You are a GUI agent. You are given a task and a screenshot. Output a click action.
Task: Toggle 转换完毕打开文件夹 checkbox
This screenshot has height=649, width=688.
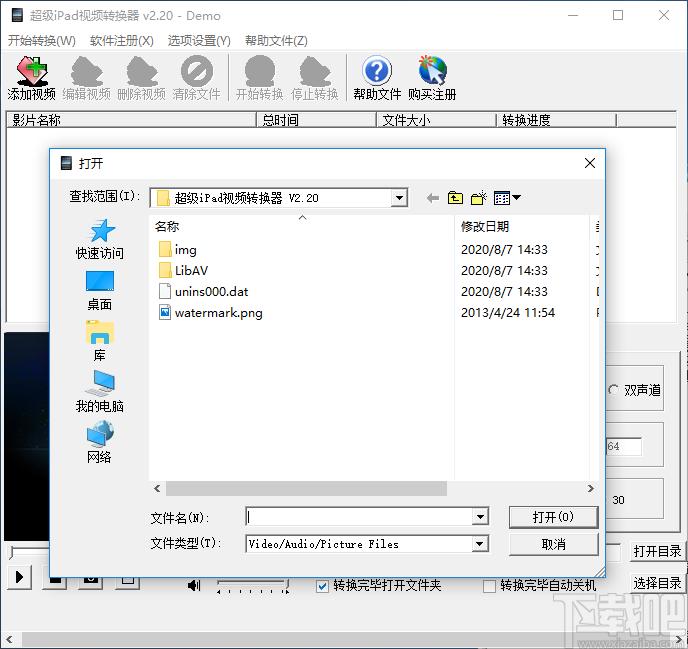pyautogui.click(x=322, y=586)
